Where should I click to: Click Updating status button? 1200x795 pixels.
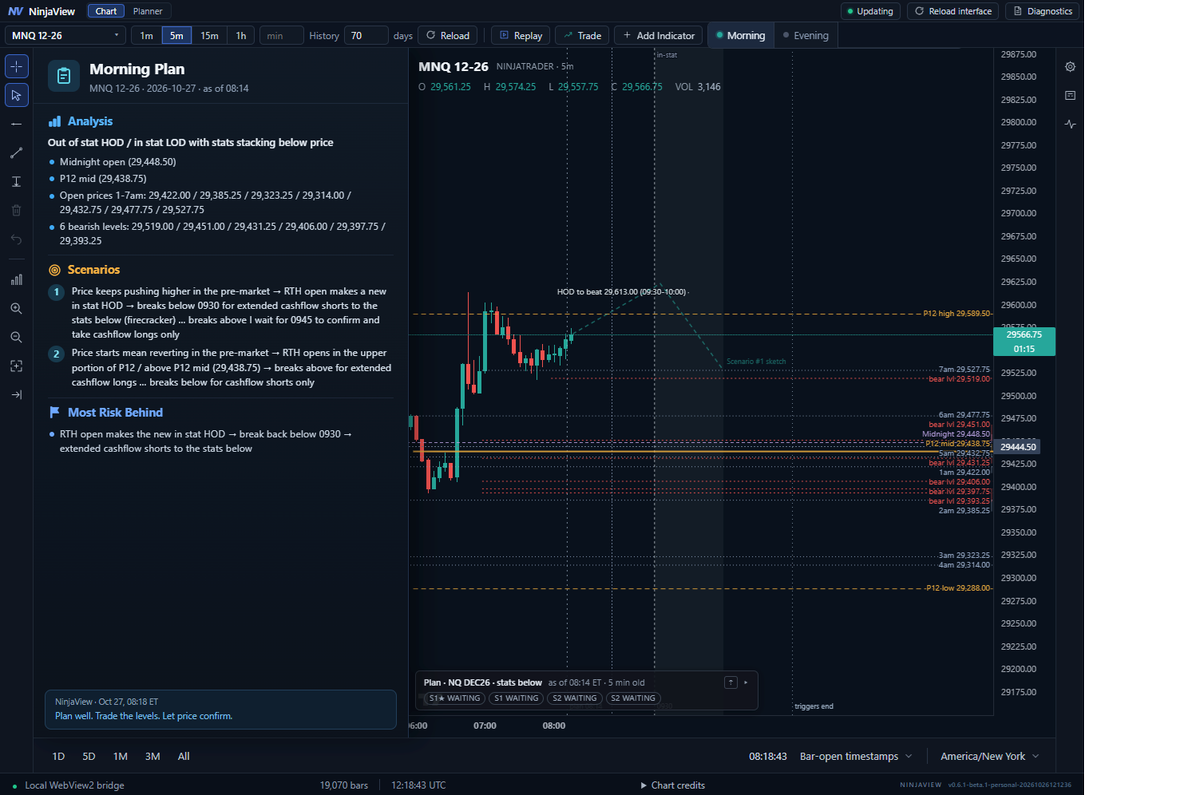coord(869,11)
